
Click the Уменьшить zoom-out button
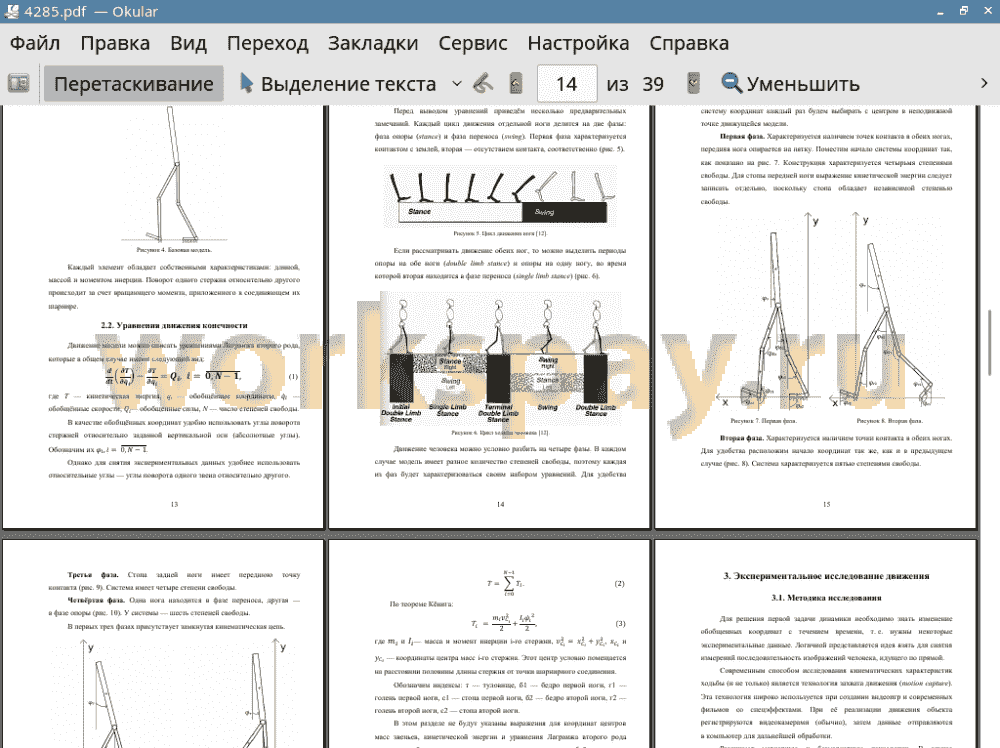coord(790,84)
